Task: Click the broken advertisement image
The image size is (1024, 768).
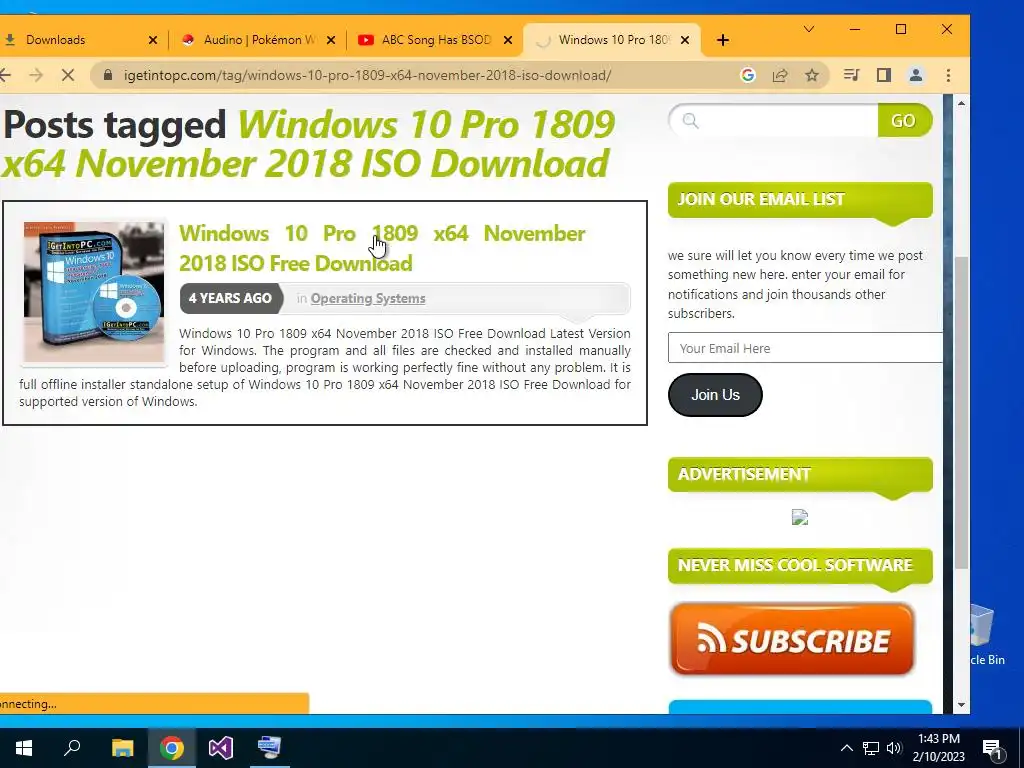Action: pos(800,518)
